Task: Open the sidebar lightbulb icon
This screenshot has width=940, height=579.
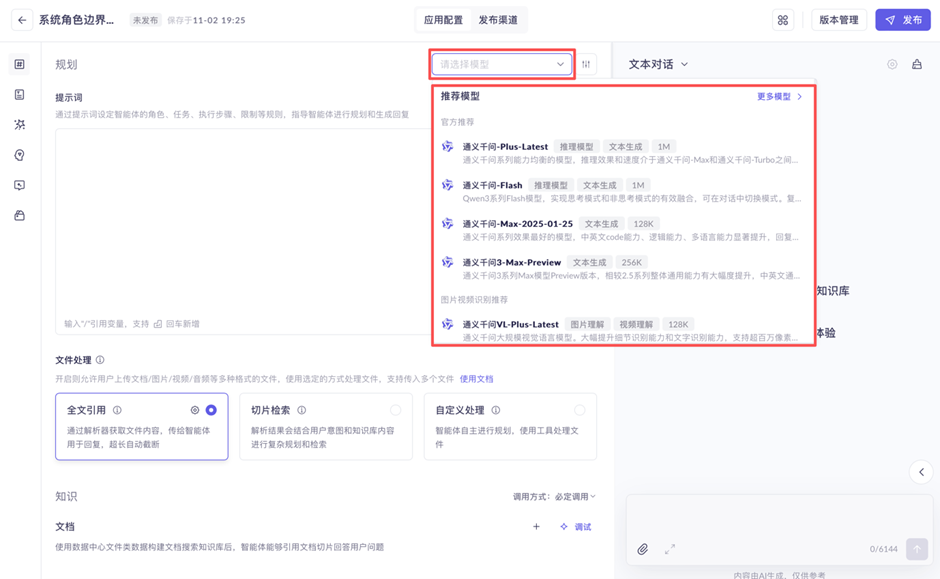Action: point(19,155)
